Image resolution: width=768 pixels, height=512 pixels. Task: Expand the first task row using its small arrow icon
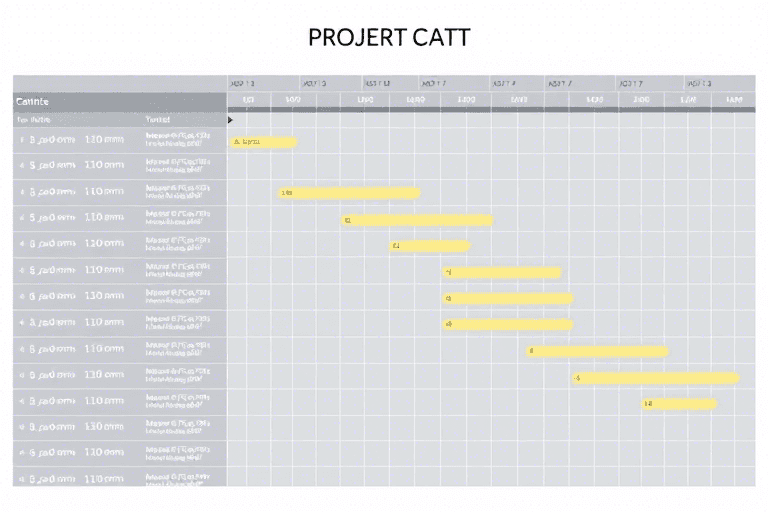coord(22,140)
